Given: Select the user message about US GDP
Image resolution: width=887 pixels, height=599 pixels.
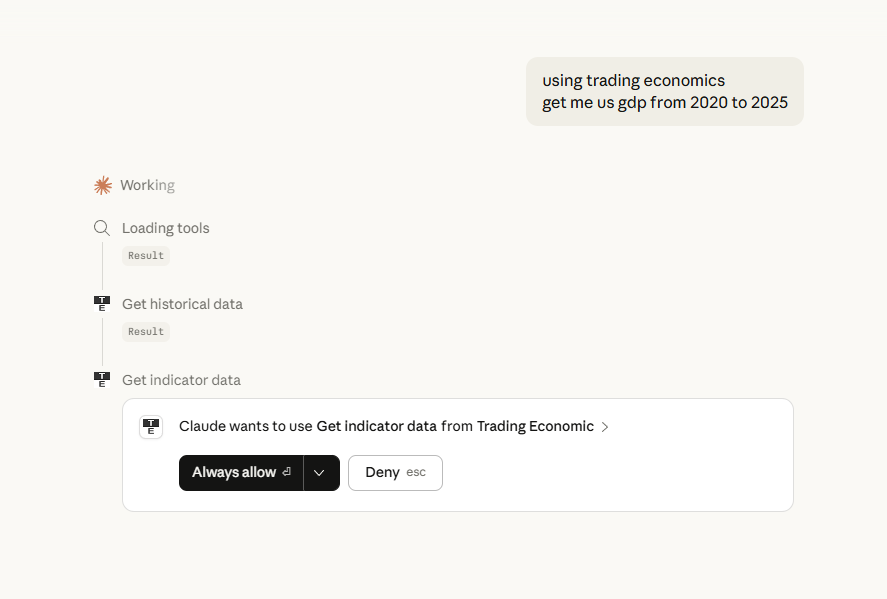Looking at the screenshot, I should 664,90.
